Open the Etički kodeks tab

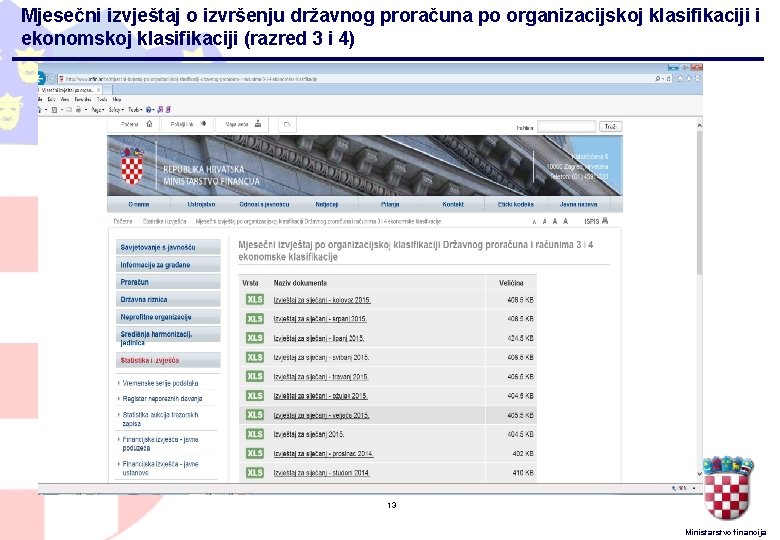pyautogui.click(x=515, y=204)
